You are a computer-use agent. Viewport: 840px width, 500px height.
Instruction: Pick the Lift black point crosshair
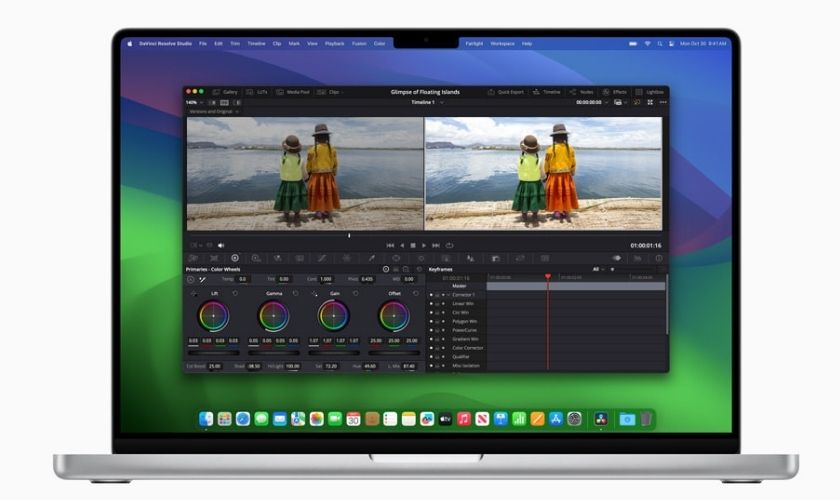tap(193, 294)
